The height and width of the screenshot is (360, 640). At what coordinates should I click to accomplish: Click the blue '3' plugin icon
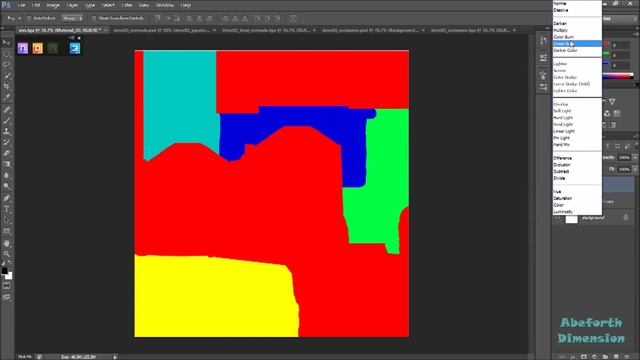[75, 48]
